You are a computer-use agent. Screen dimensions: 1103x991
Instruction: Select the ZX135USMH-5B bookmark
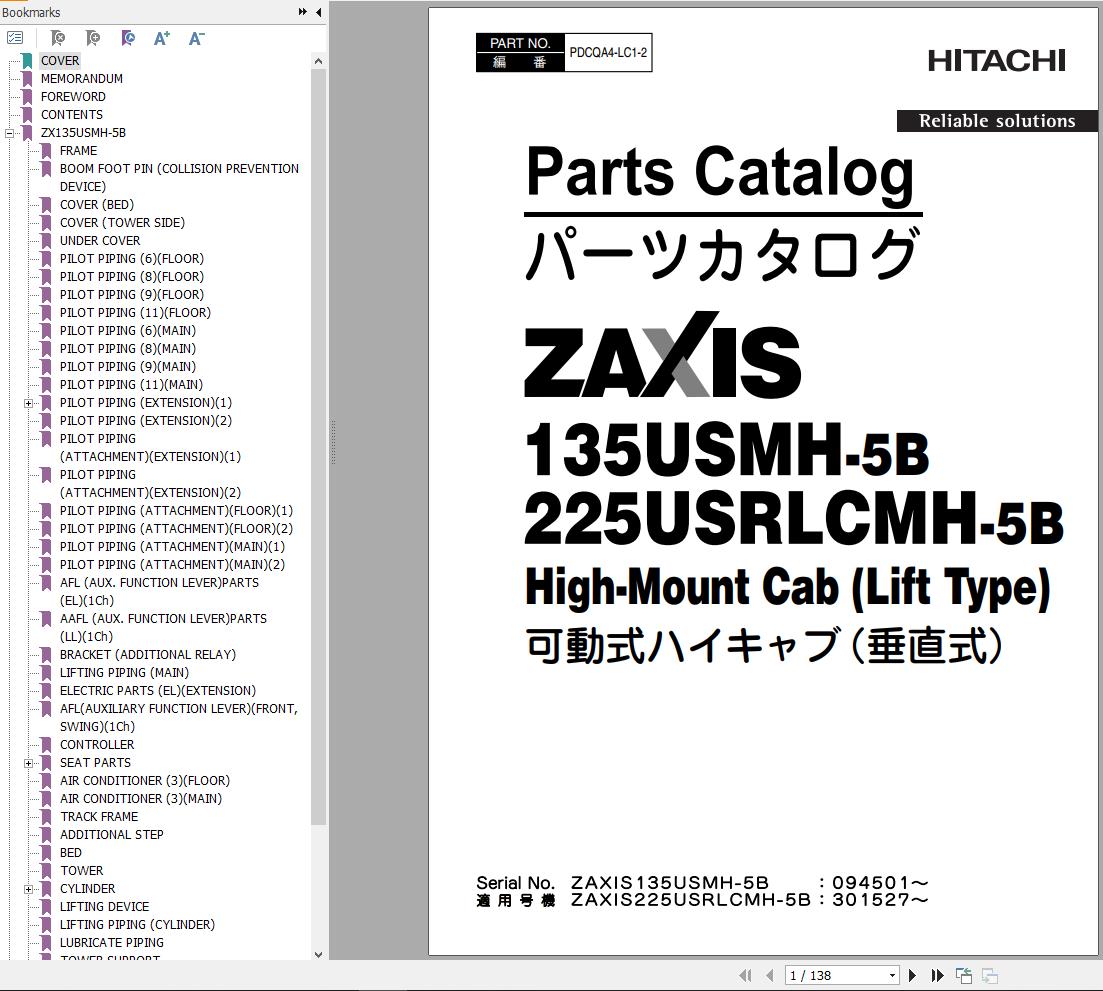click(83, 132)
